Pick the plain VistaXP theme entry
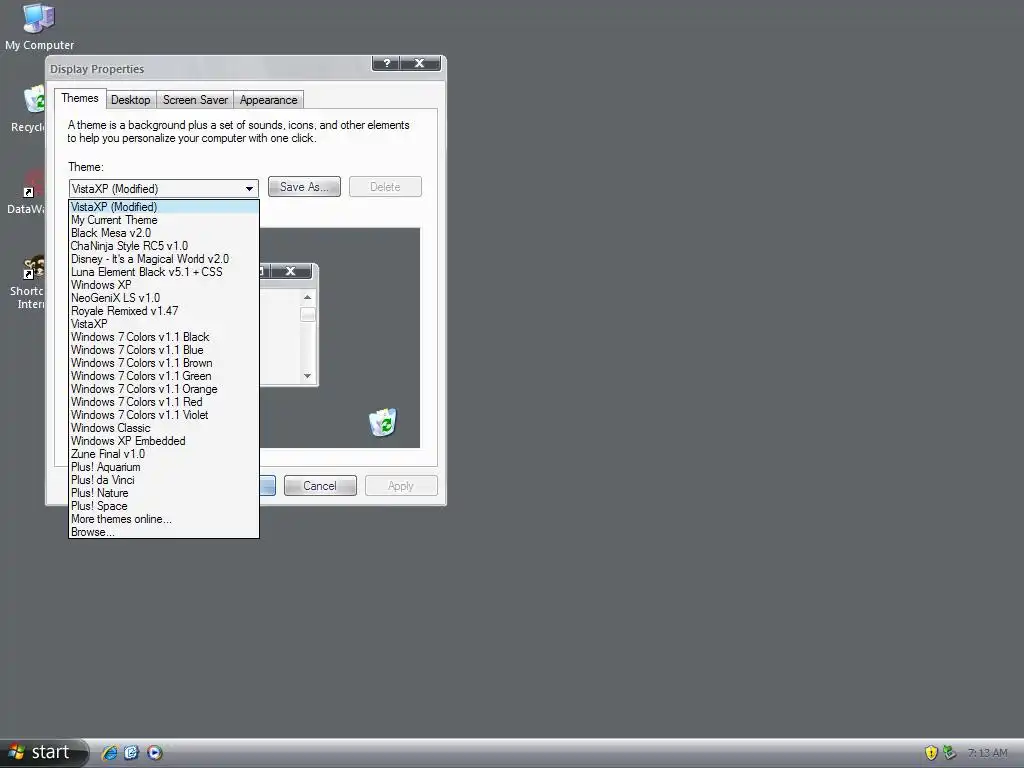 (164, 324)
